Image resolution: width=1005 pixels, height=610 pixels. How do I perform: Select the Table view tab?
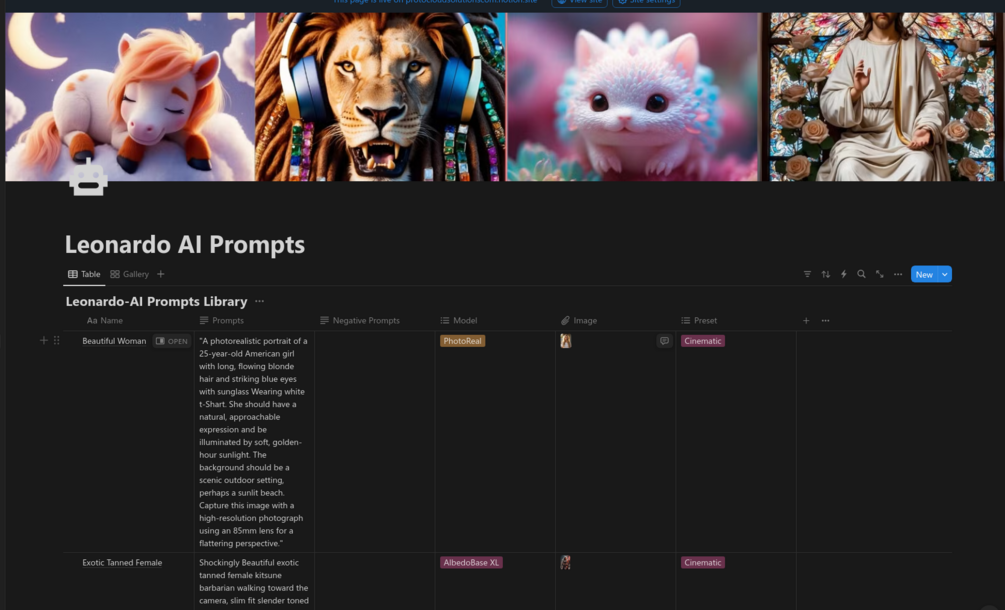[84, 274]
